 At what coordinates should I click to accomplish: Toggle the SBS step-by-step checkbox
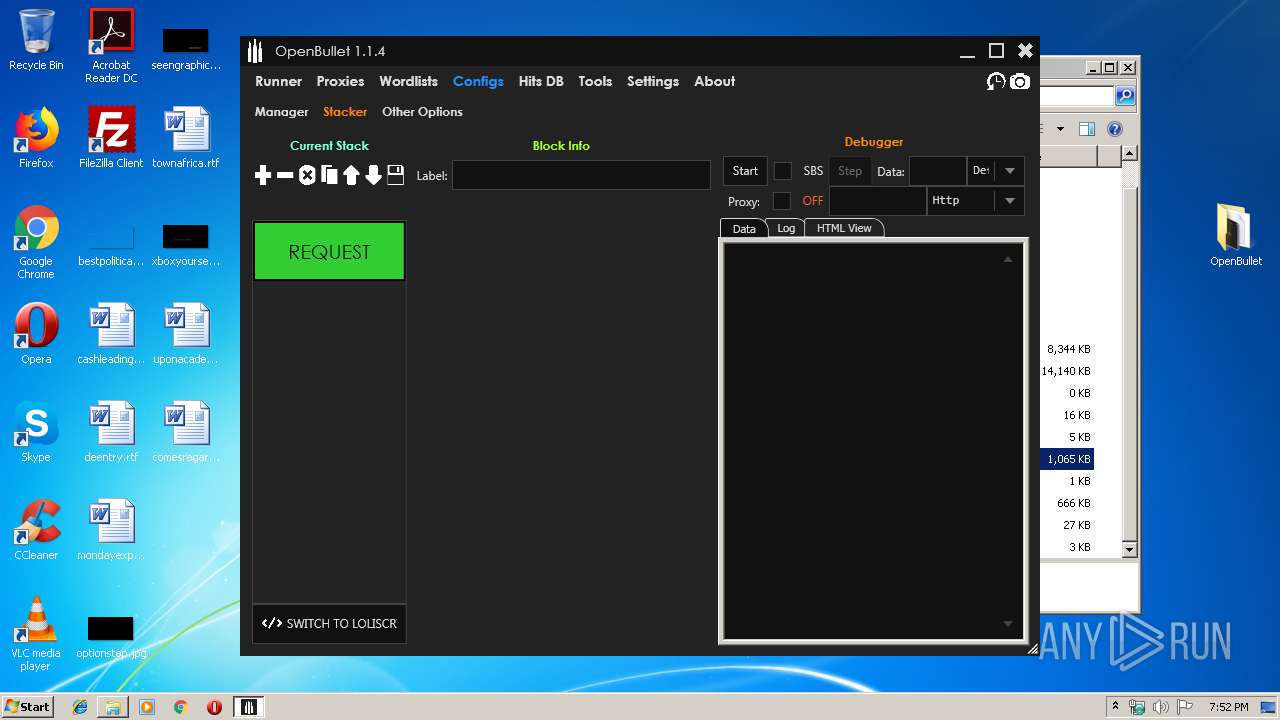783,171
